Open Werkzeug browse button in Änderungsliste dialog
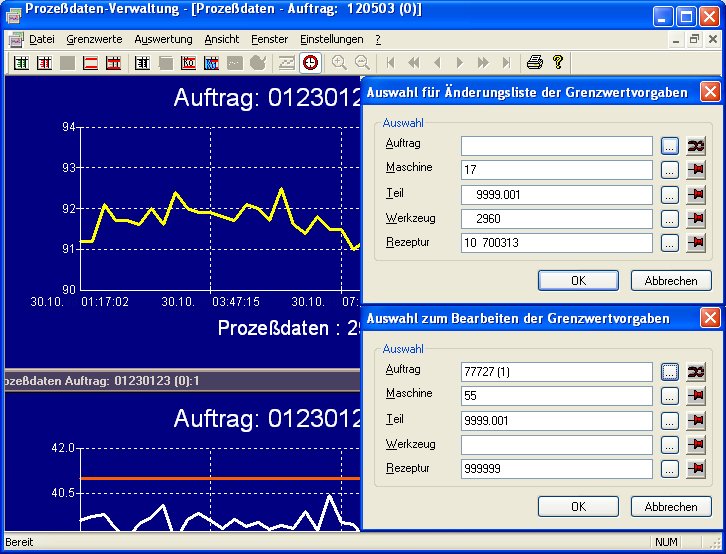The width and height of the screenshot is (726, 554). [x=670, y=219]
